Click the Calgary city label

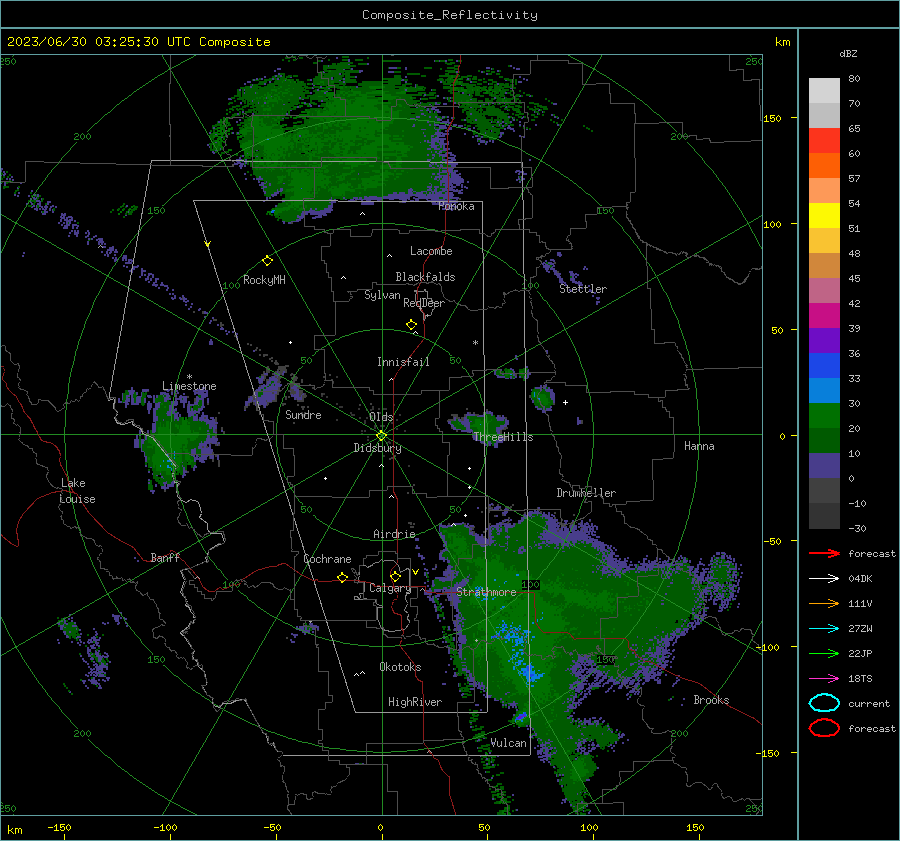tap(390, 588)
